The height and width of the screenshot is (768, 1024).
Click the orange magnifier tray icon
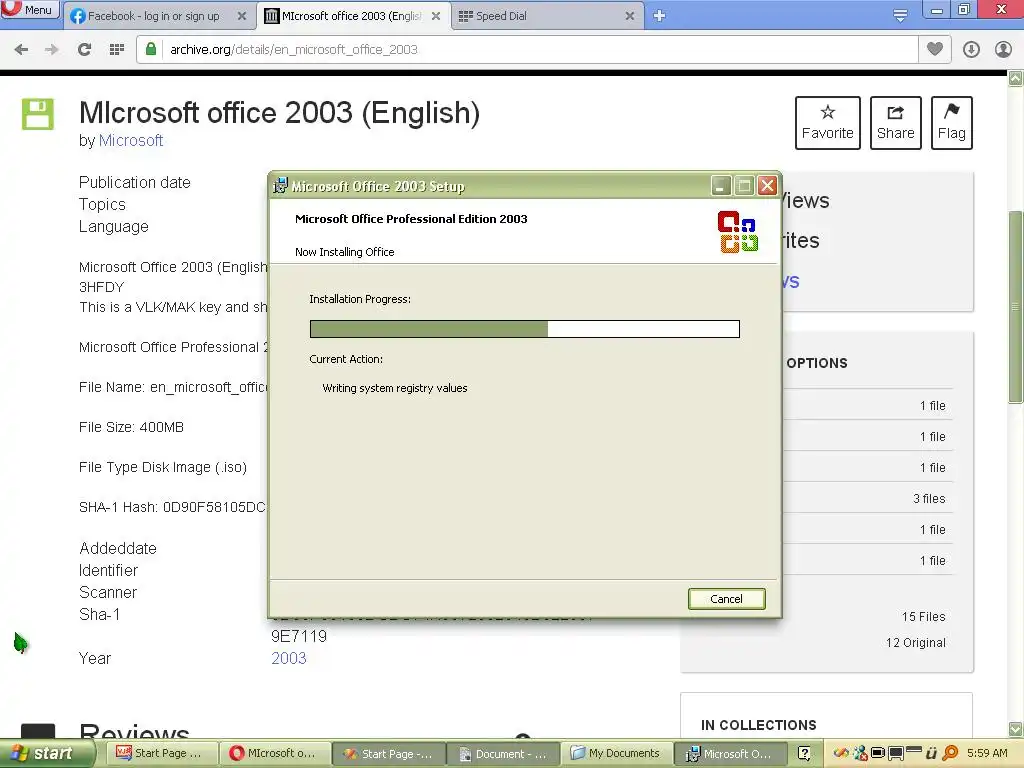tap(950, 754)
